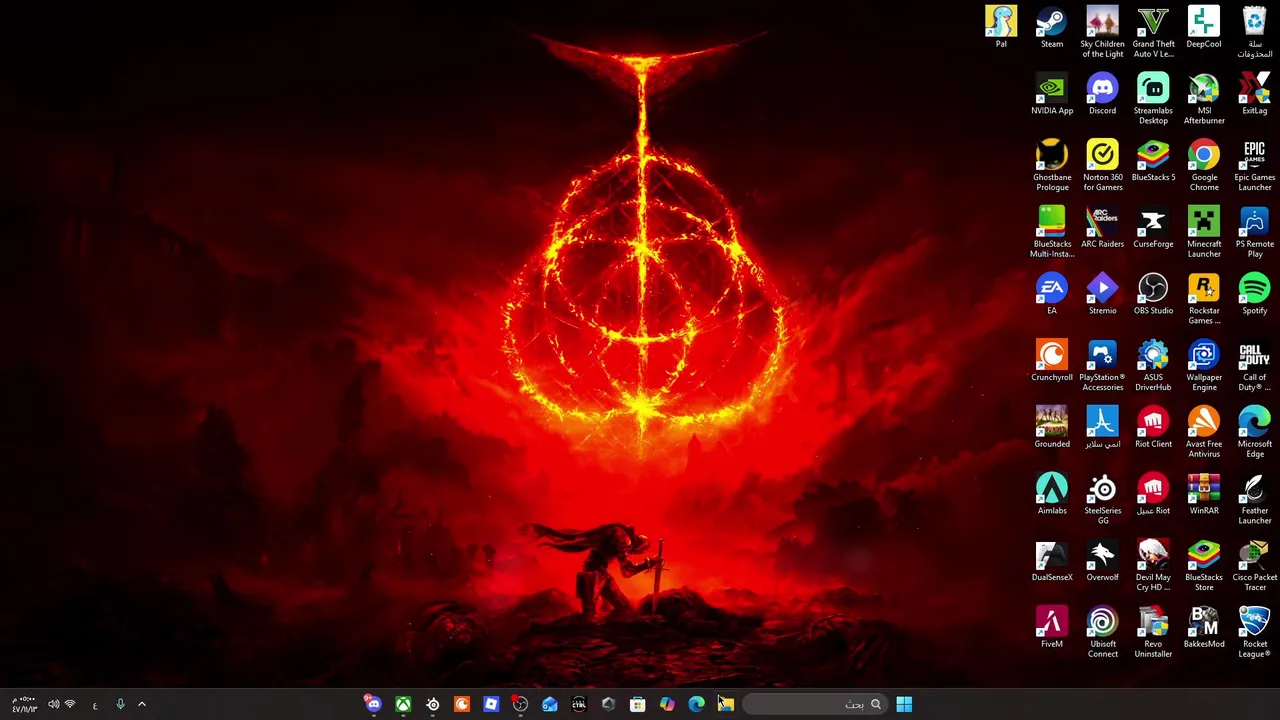Open NVIDIA App desktop icon
1280x720 pixels.
pos(1052,95)
